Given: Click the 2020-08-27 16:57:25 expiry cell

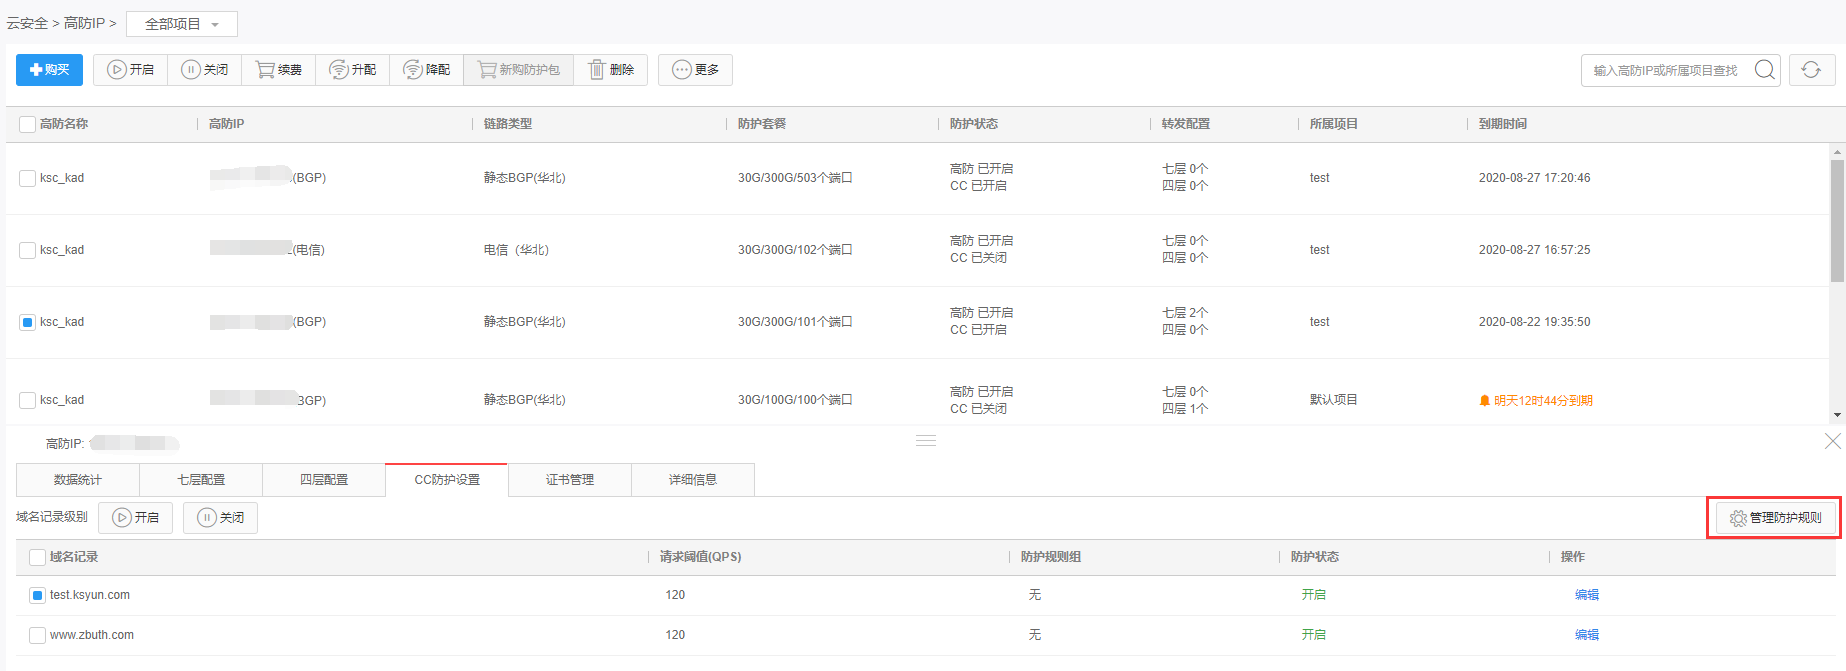Looking at the screenshot, I should 1535,250.
